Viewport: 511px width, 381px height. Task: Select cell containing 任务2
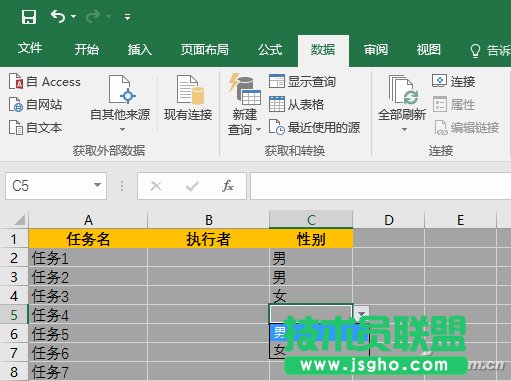click(x=88, y=277)
